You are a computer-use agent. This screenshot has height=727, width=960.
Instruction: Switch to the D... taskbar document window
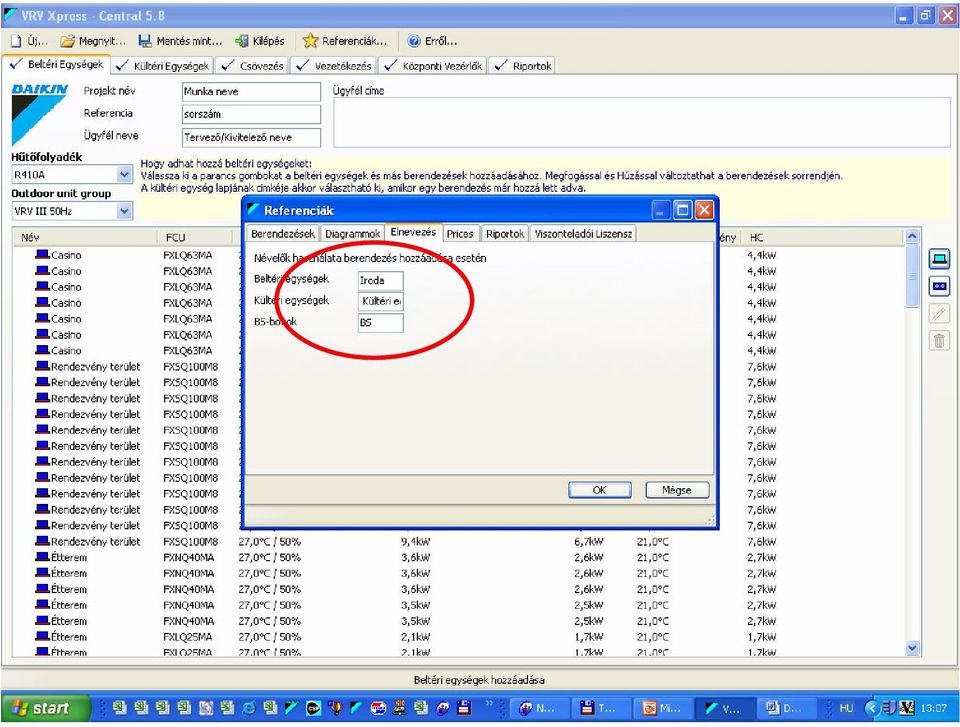(785, 709)
